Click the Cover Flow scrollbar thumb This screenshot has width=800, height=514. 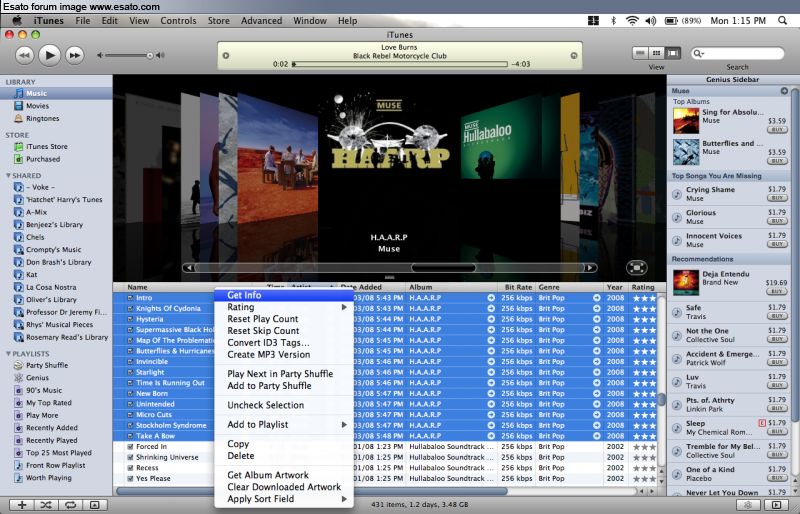click(x=443, y=267)
